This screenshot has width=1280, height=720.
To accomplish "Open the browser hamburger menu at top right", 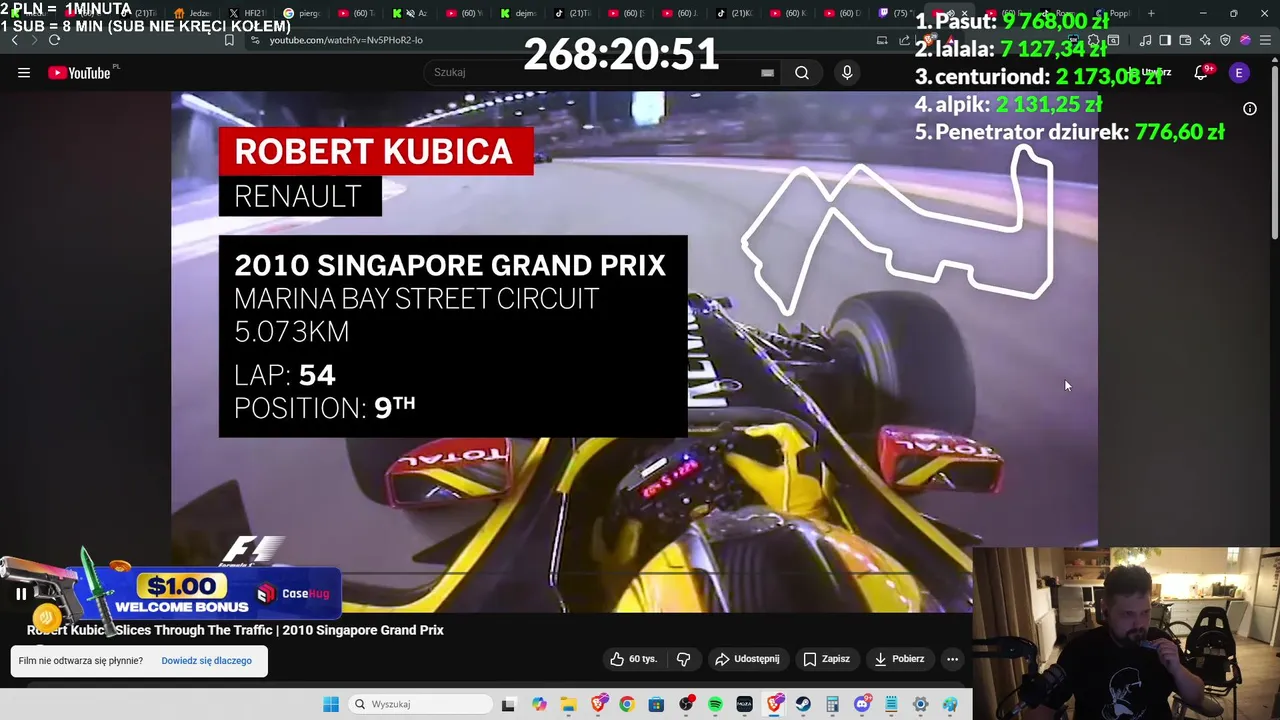I will [x=1264, y=40].
